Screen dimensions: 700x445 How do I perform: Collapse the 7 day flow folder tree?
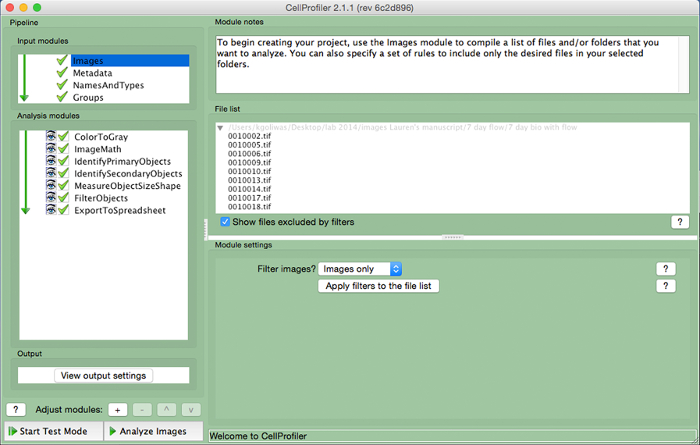pyautogui.click(x=220, y=128)
